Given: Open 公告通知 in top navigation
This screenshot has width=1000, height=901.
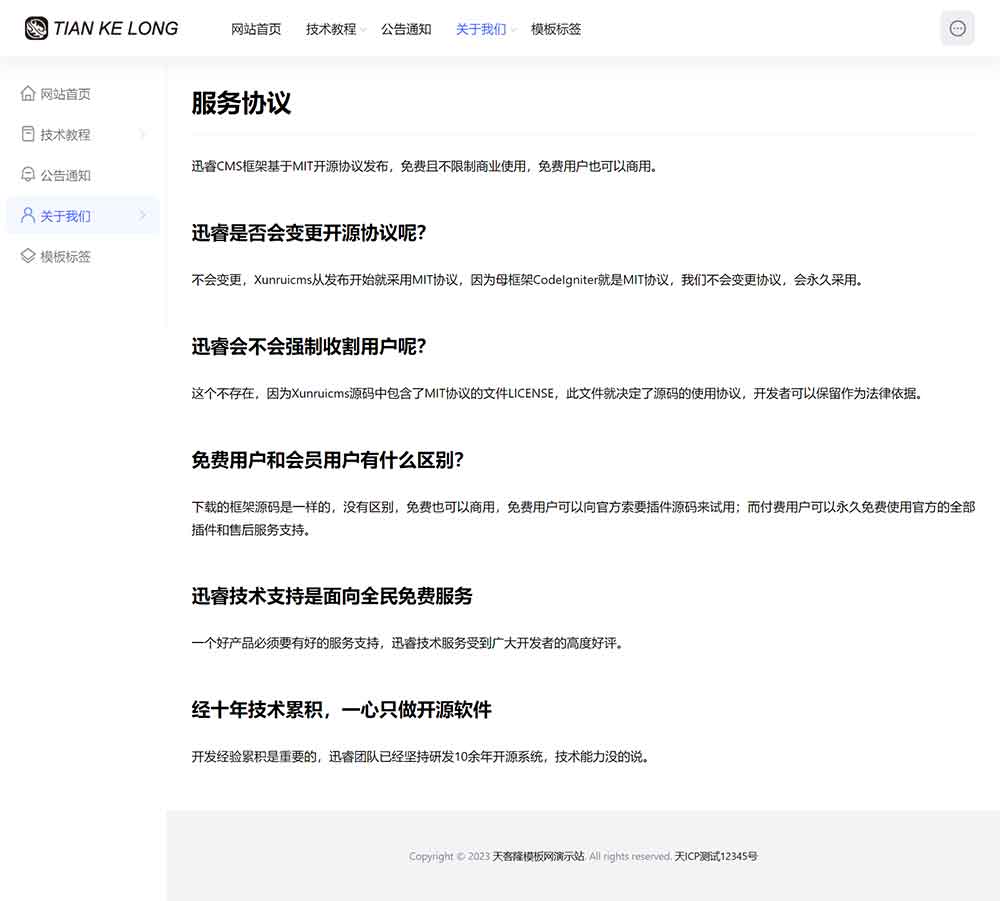Looking at the screenshot, I should (406, 29).
